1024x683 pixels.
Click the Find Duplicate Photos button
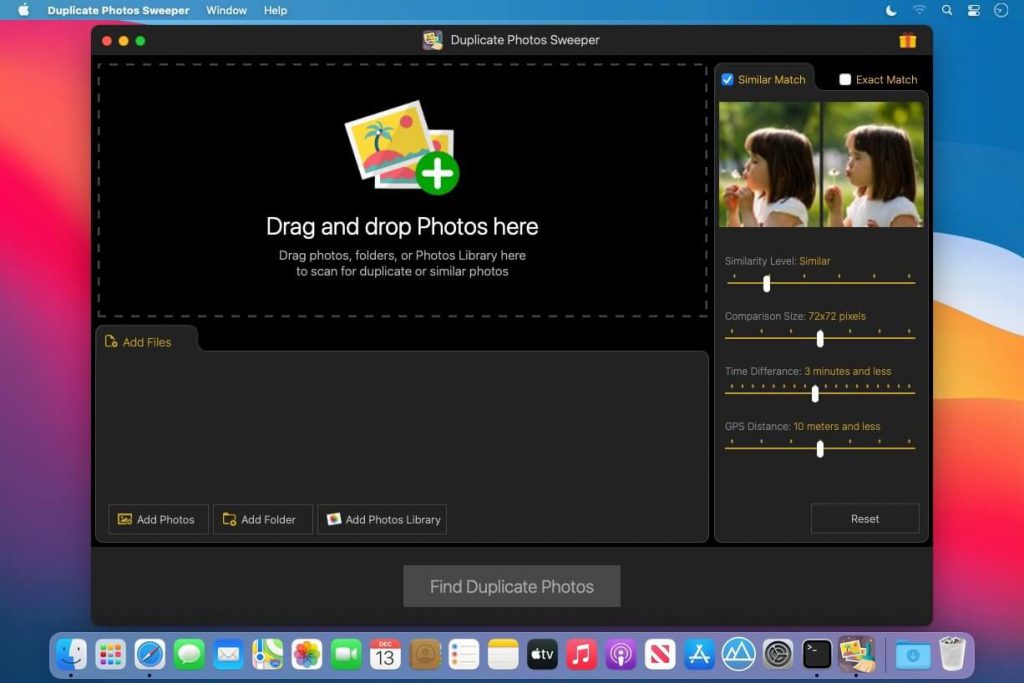pos(511,586)
